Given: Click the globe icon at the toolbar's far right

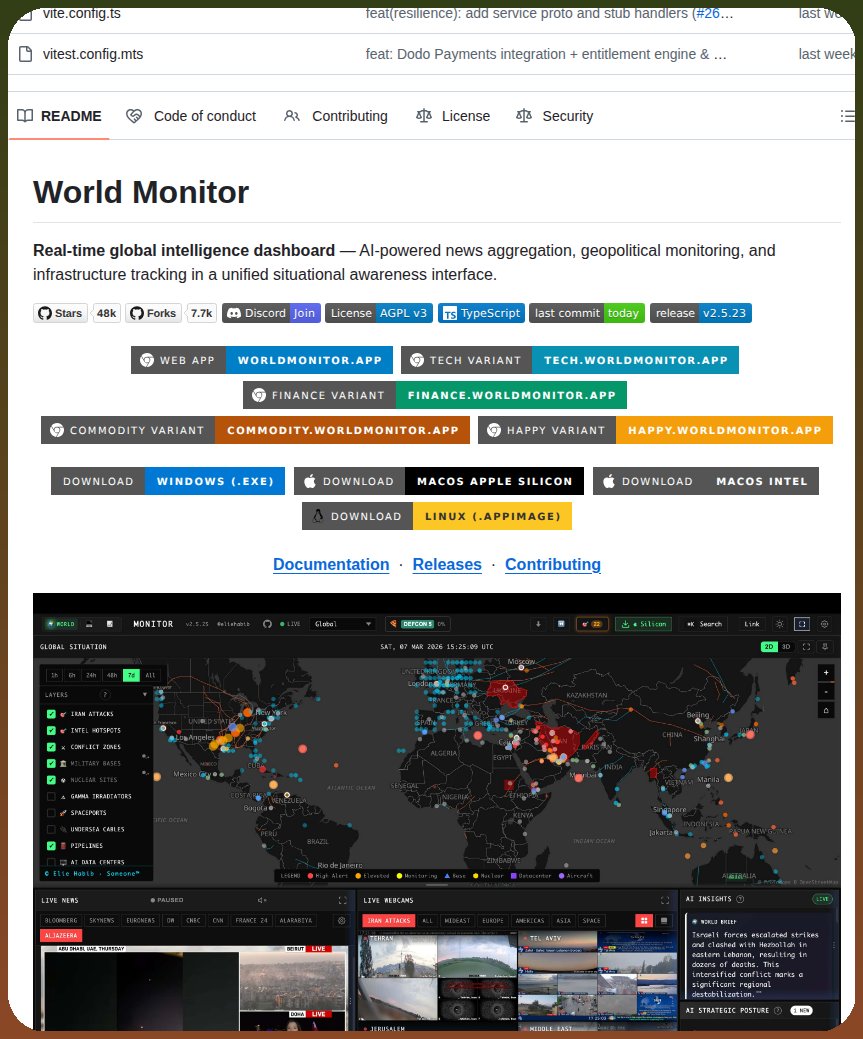Looking at the screenshot, I should coord(824,624).
